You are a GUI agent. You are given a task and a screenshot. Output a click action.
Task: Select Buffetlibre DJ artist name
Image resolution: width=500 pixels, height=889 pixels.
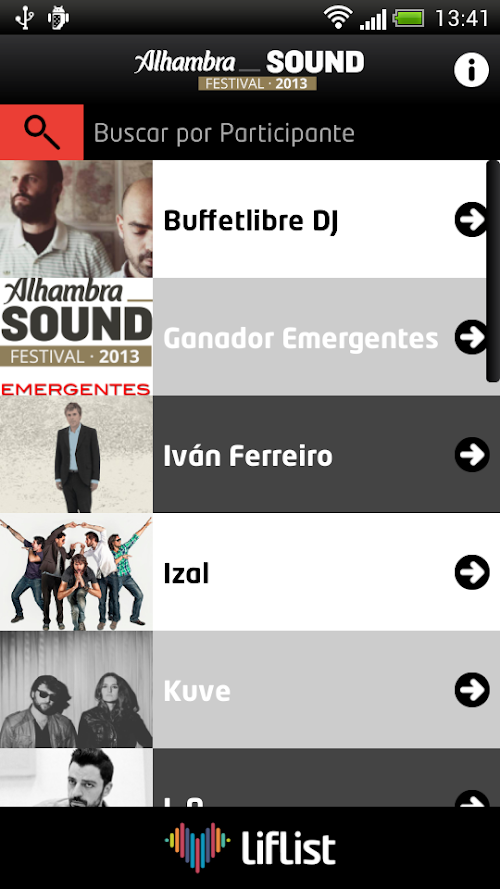coord(251,221)
